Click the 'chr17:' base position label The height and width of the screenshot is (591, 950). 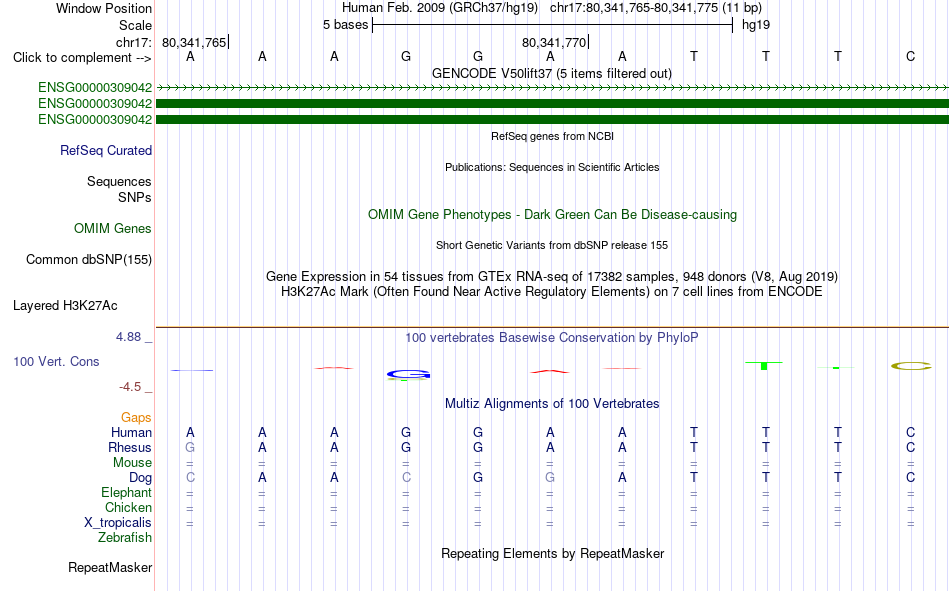(134, 42)
